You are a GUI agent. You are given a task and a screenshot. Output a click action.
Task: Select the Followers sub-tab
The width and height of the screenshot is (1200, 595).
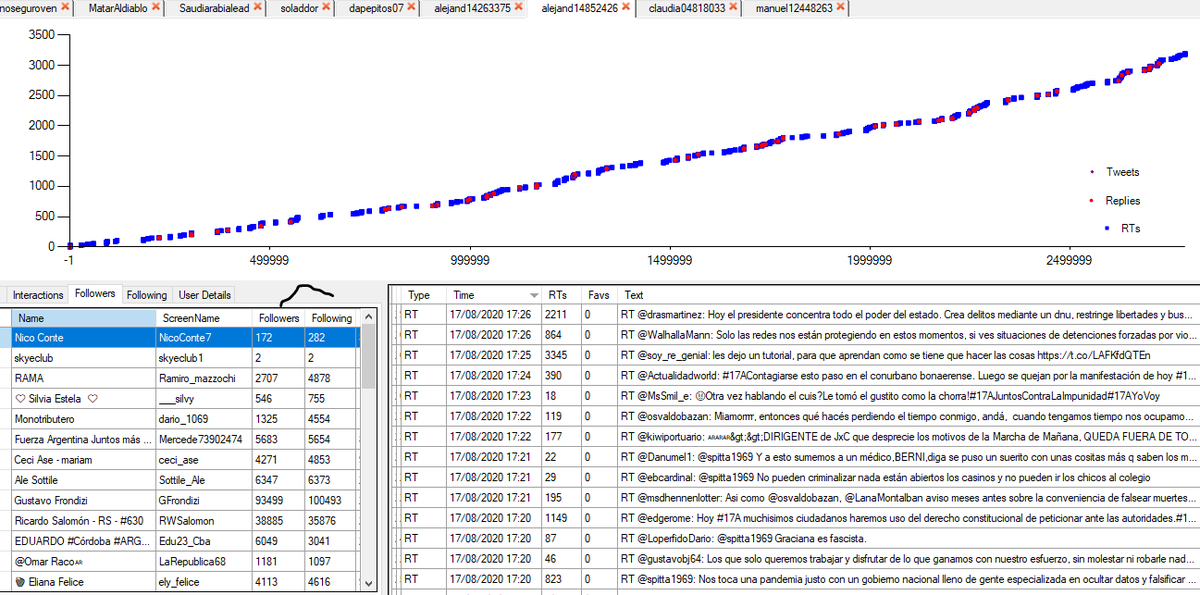[95, 294]
